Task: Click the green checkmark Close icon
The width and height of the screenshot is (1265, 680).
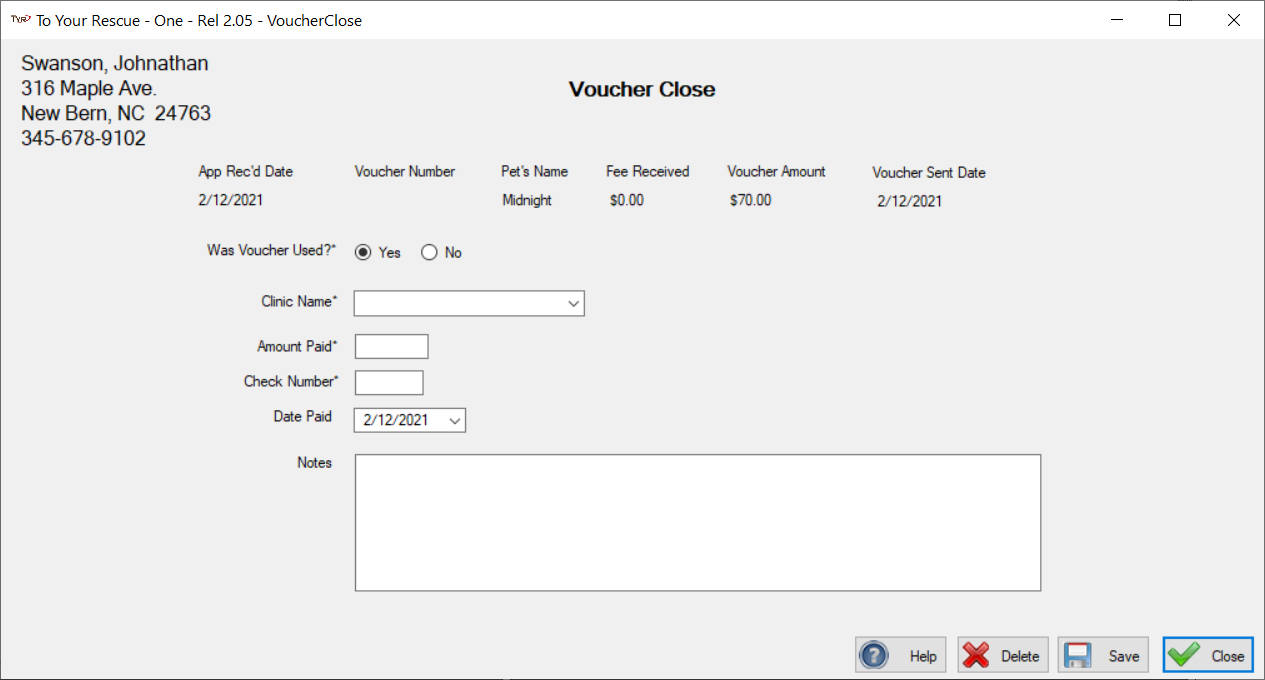Action: click(1183, 656)
